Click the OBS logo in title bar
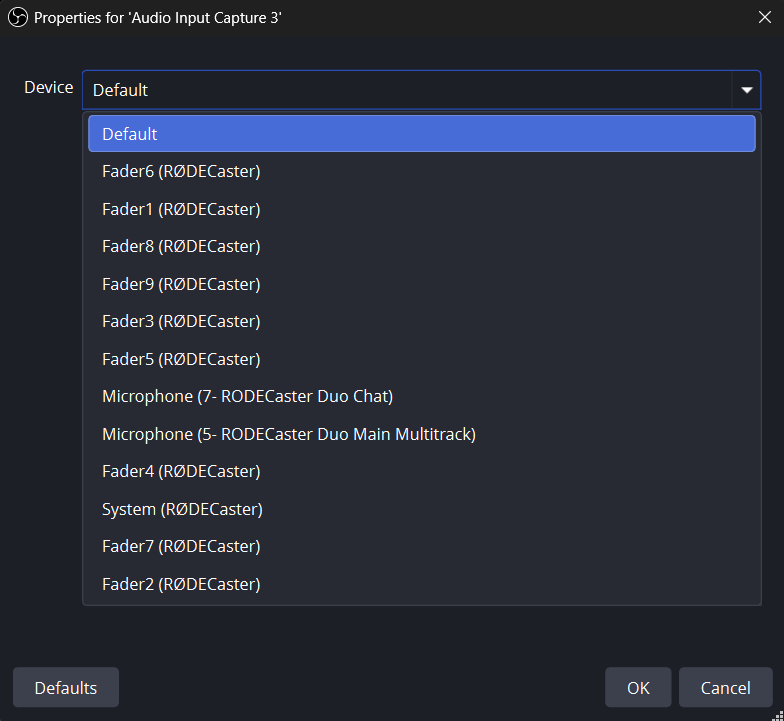Image resolution: width=784 pixels, height=721 pixels. coord(17,18)
